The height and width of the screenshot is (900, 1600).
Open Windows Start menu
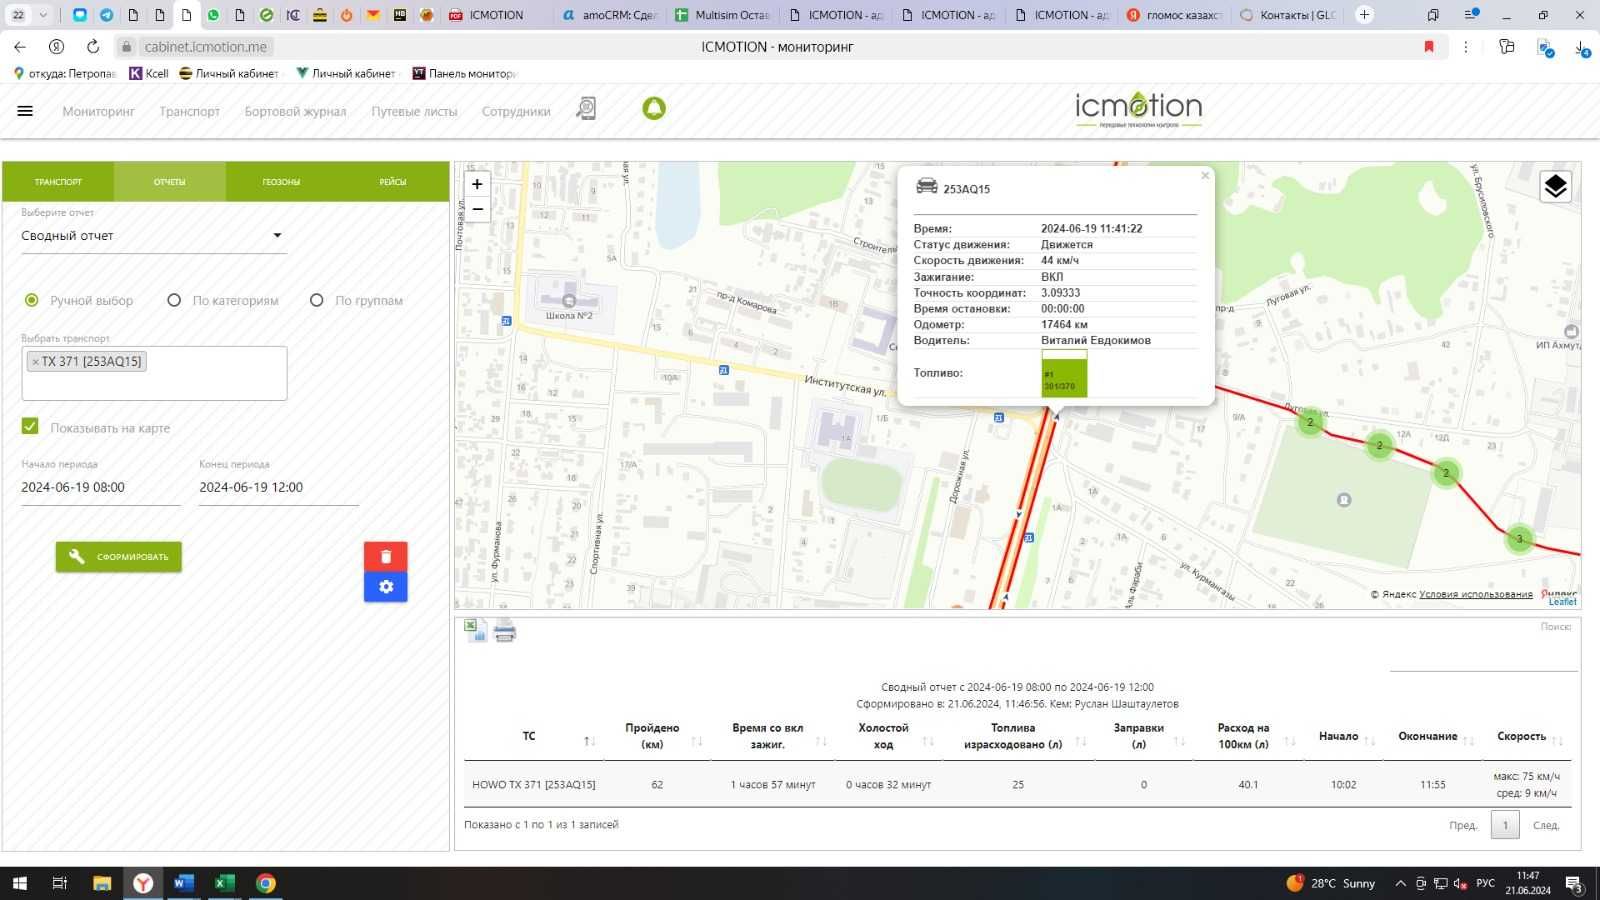point(20,883)
